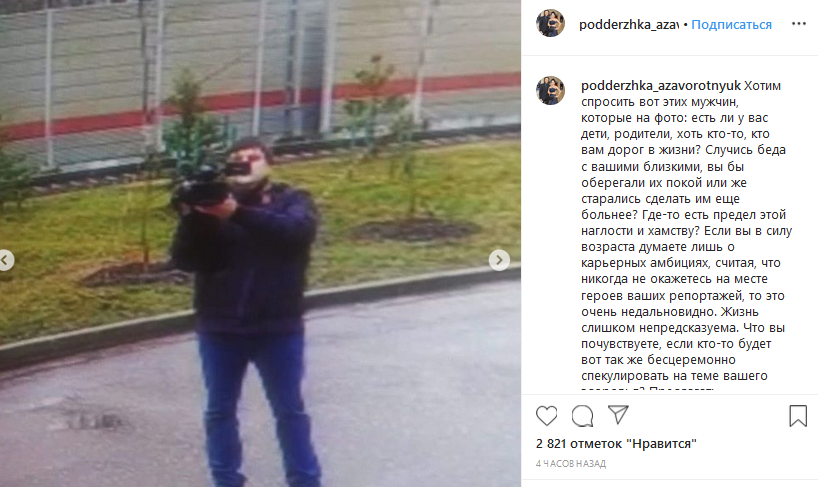Click the caption line 'слишком непредсказуема'

[659, 328]
